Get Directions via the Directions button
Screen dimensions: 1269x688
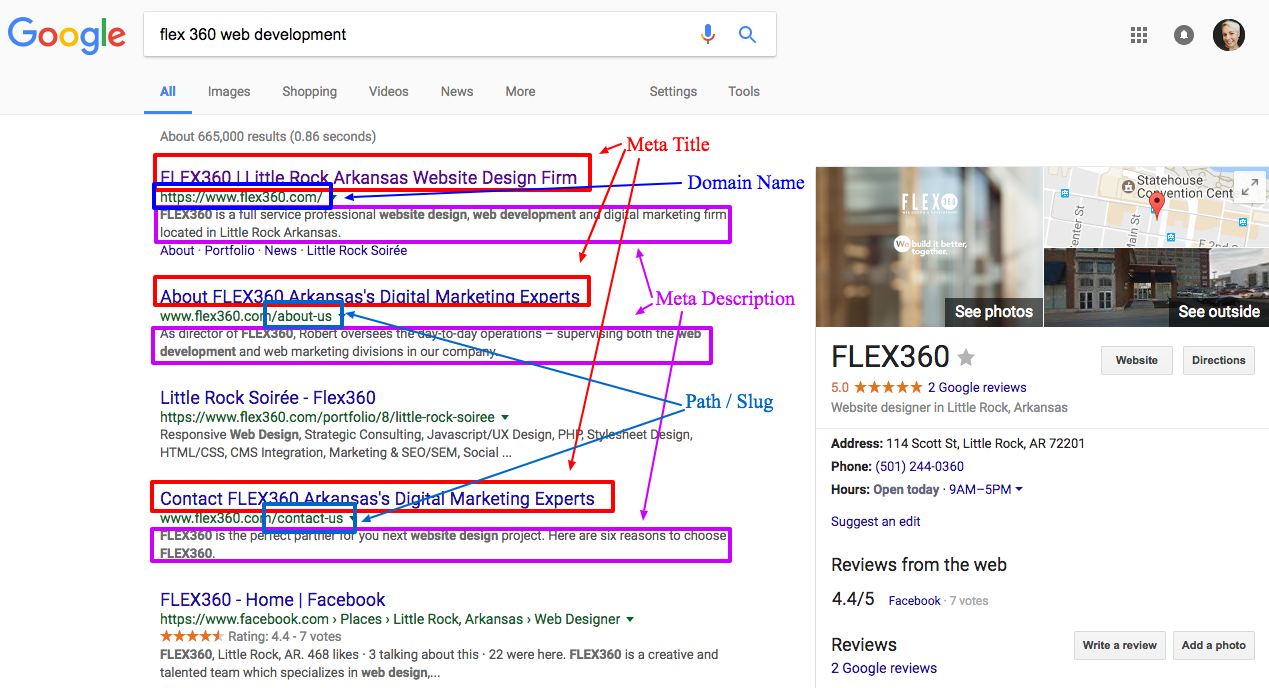pyautogui.click(x=1218, y=360)
